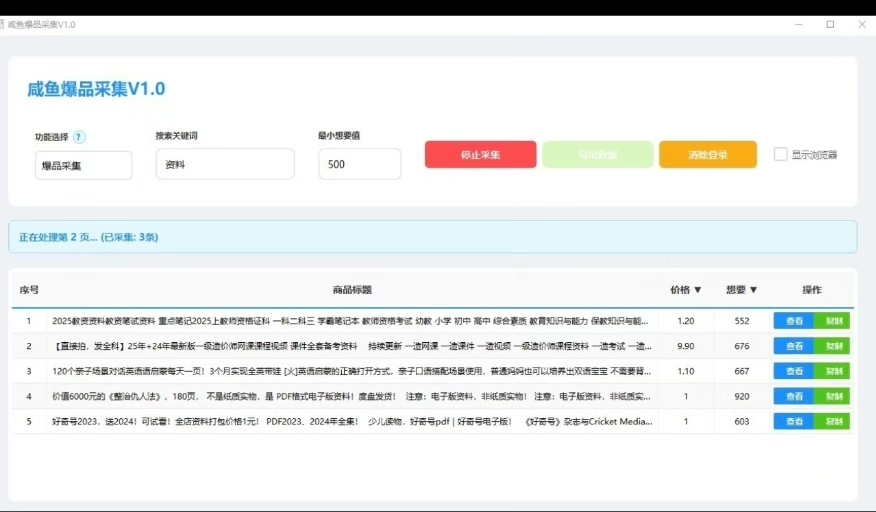The height and width of the screenshot is (512, 876).
Task: Click 复制 for row 4 with 920 wants
Action: coord(832,396)
